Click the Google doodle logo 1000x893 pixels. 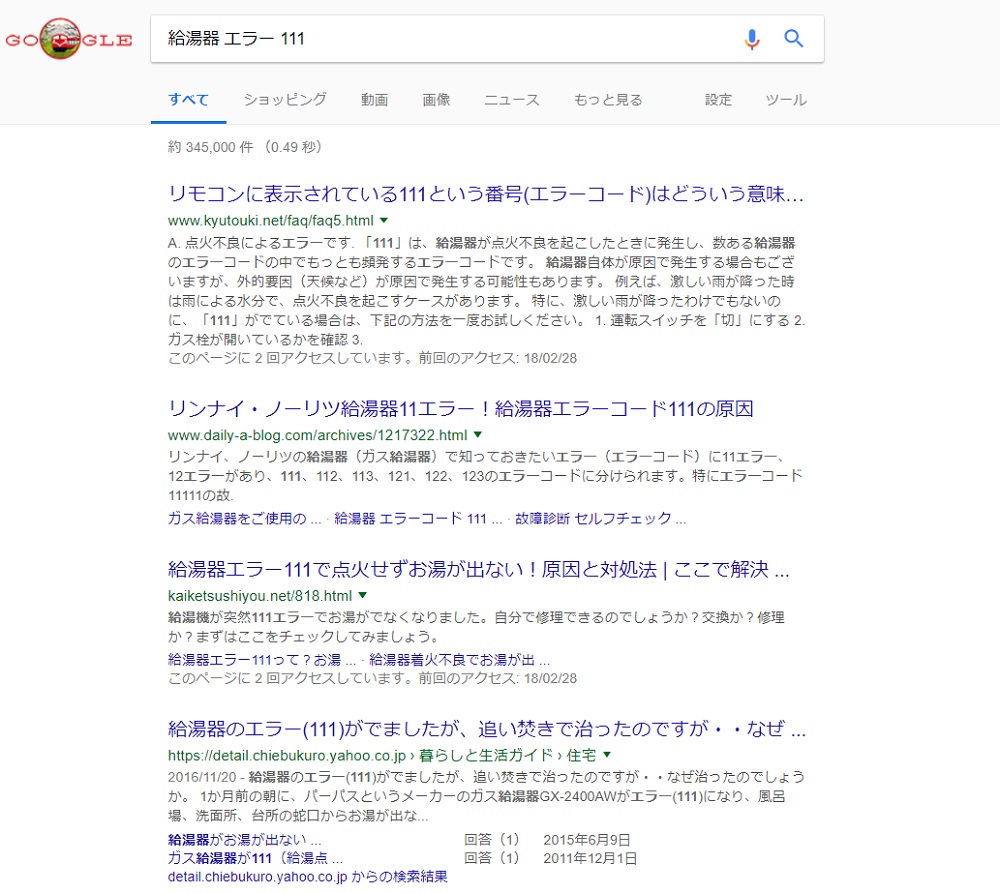click(68, 39)
